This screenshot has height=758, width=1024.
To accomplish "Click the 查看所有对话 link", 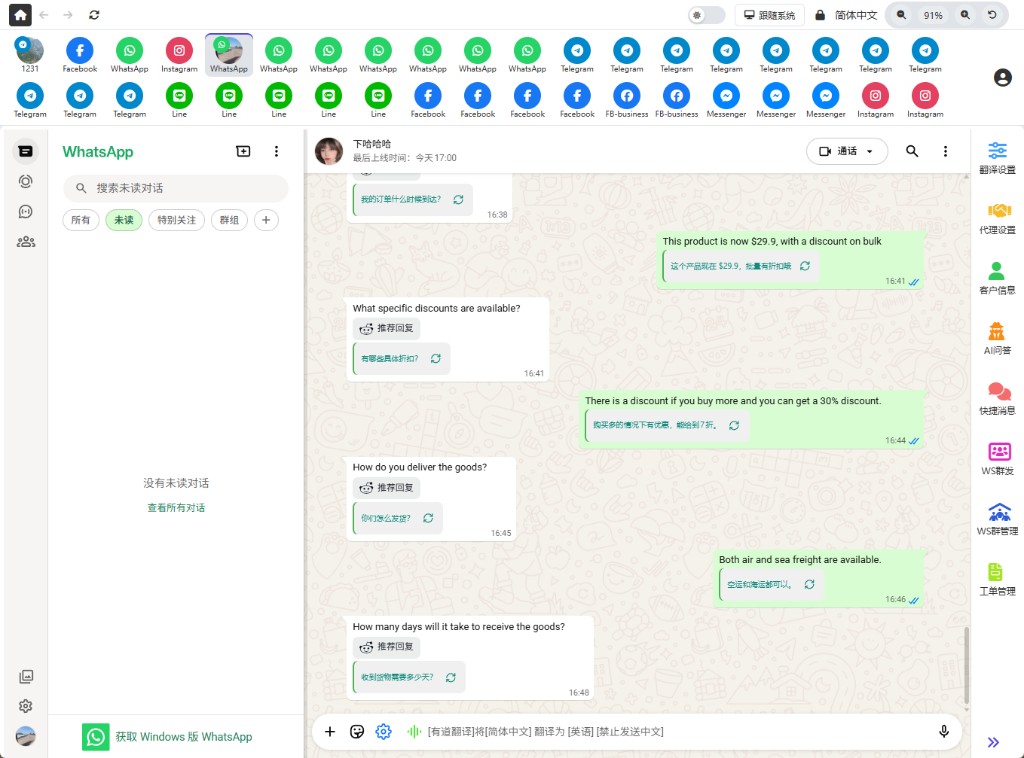I will (x=176, y=508).
